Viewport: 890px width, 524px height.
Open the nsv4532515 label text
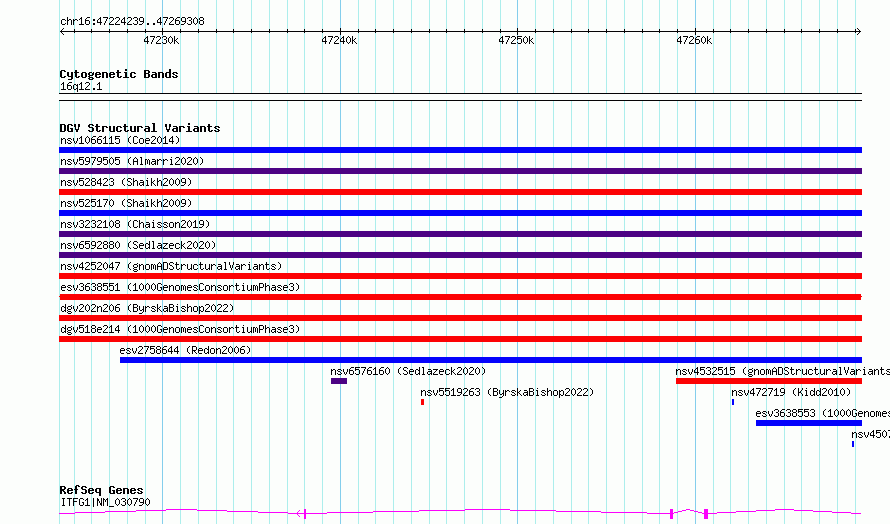[782, 371]
